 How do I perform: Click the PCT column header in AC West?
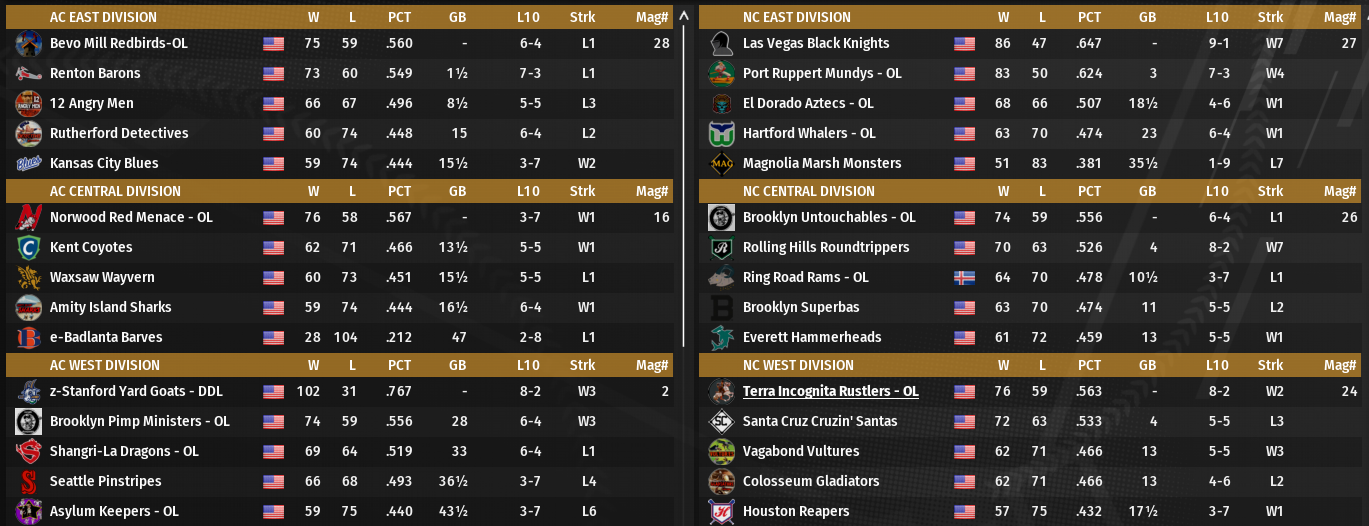[399, 365]
